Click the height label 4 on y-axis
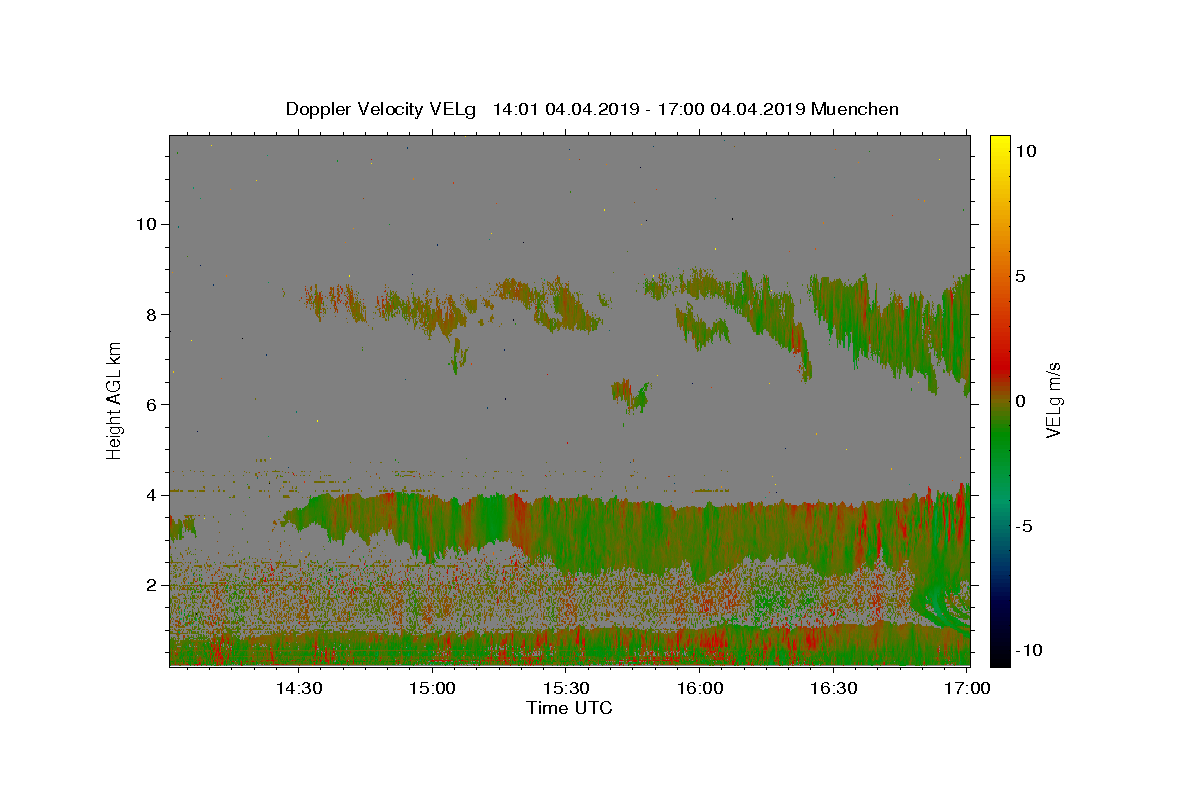 (x=152, y=495)
